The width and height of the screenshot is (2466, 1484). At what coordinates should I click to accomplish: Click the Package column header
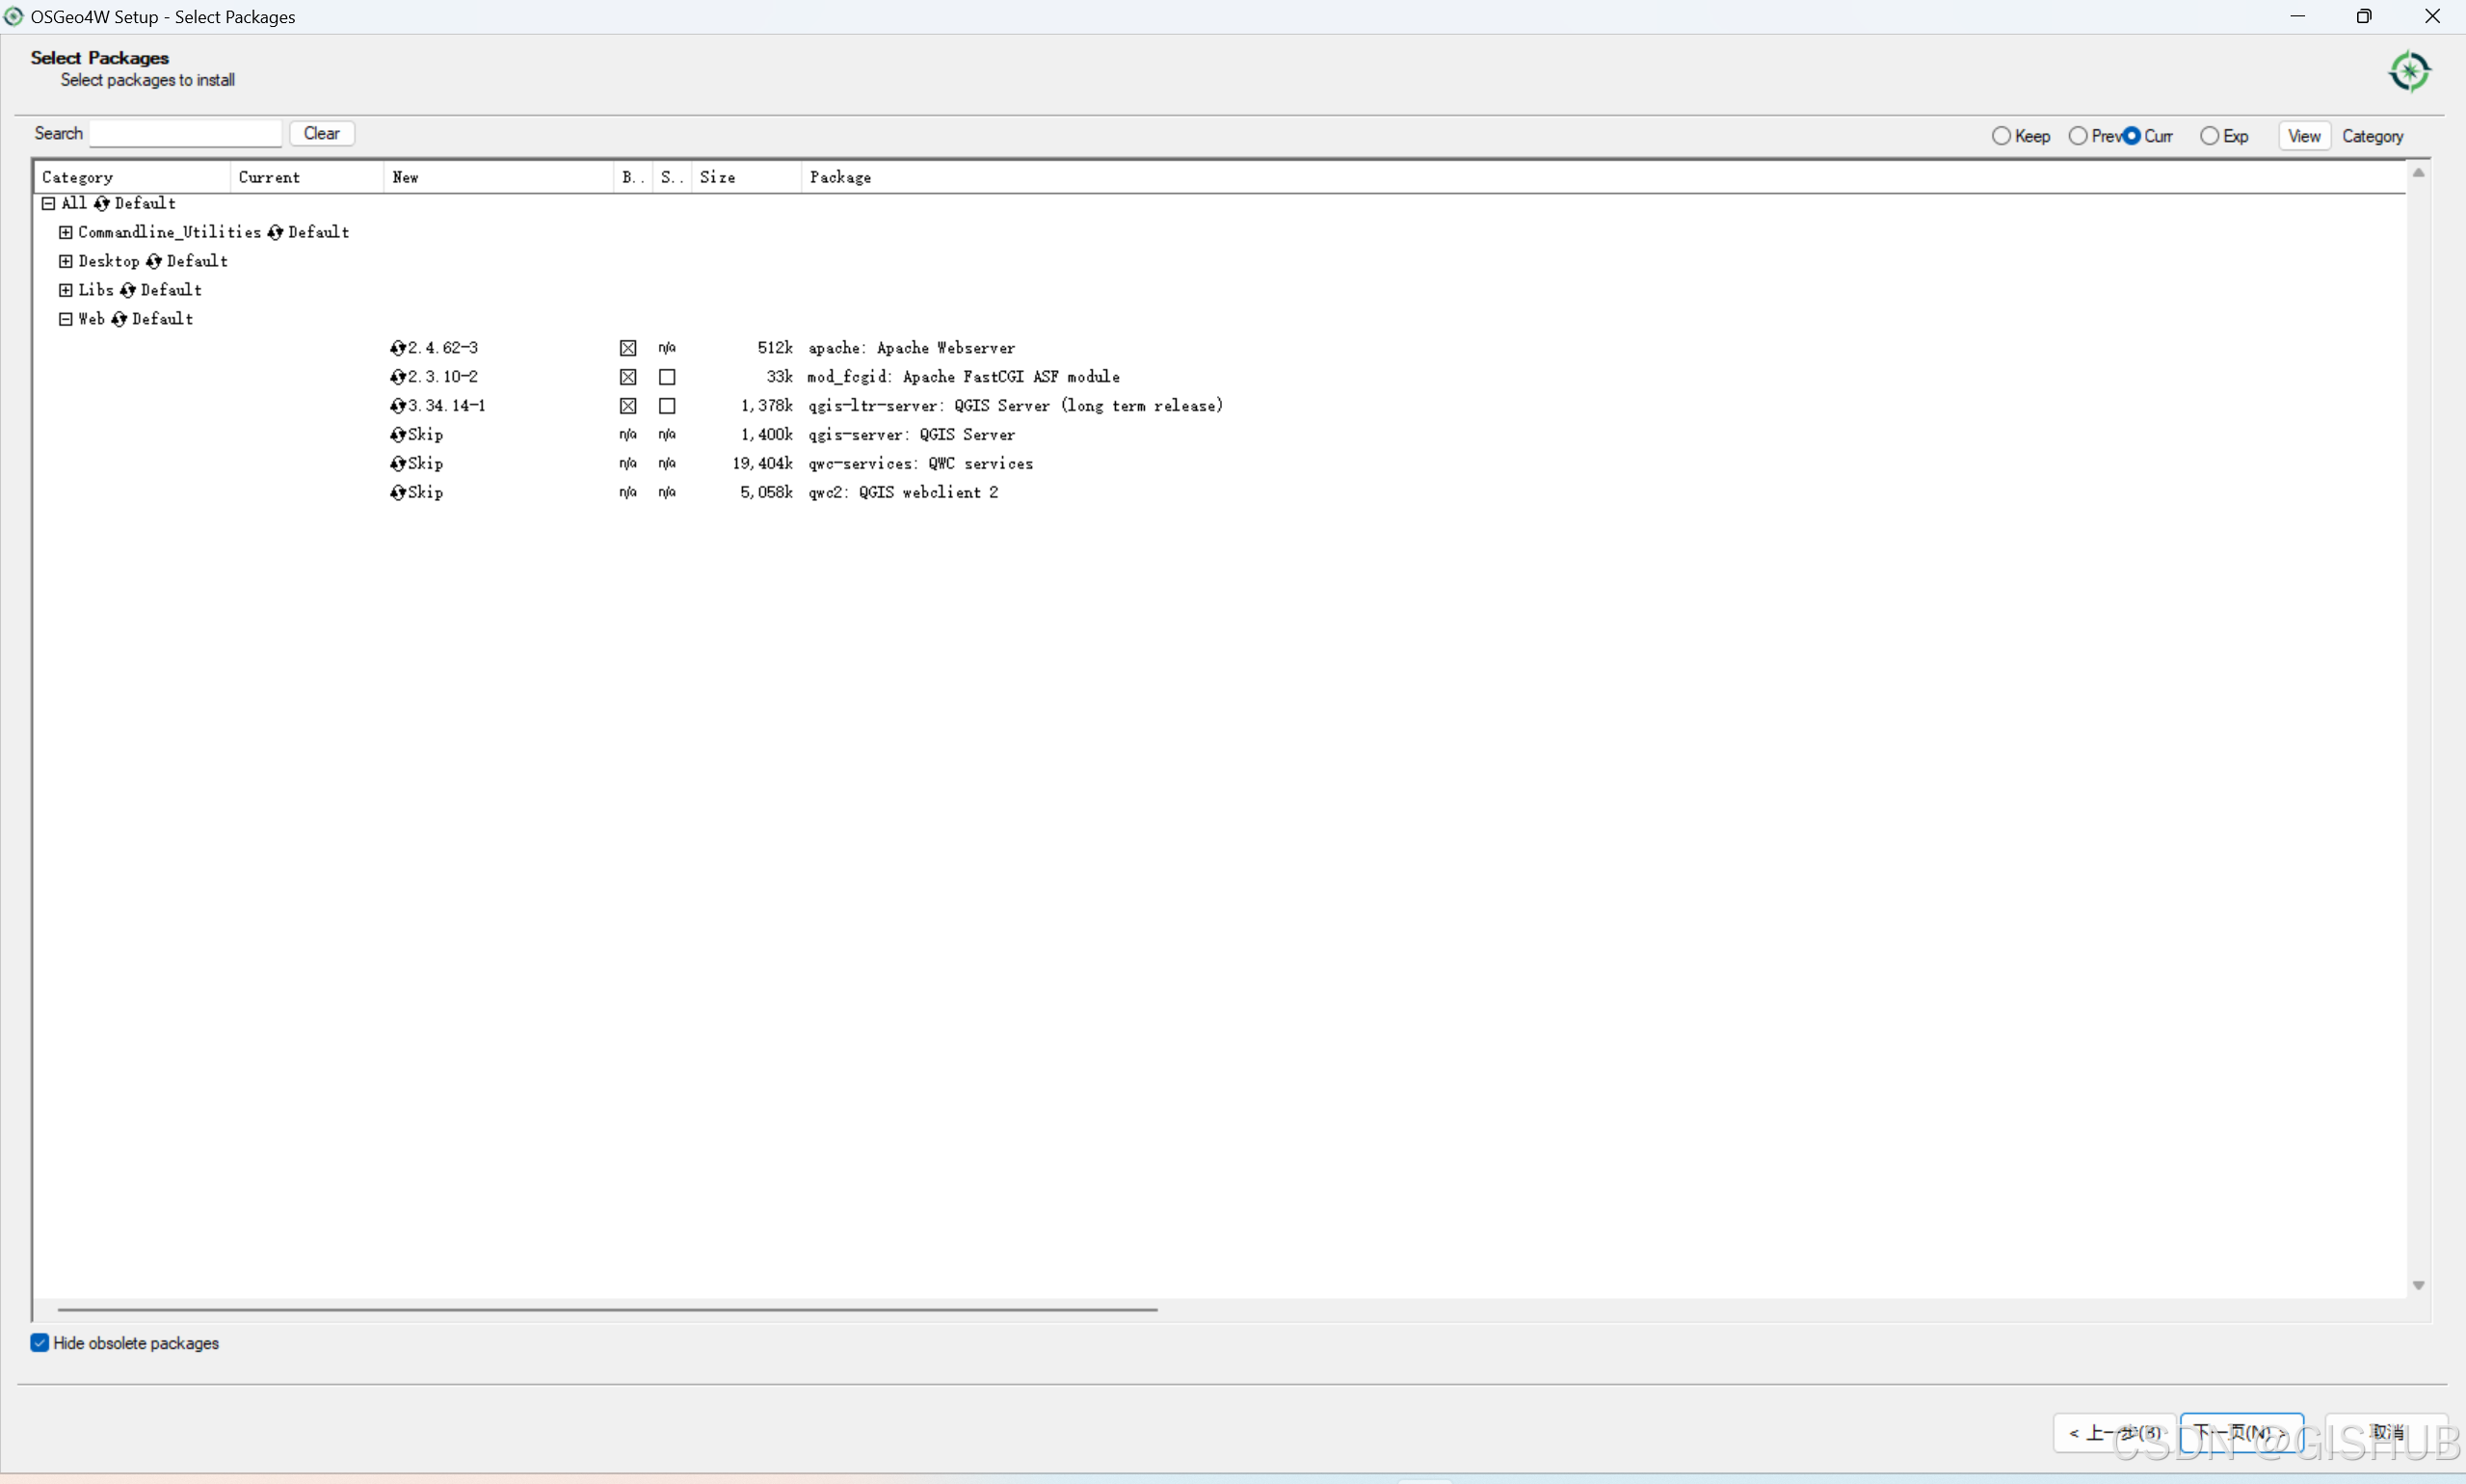(x=840, y=177)
